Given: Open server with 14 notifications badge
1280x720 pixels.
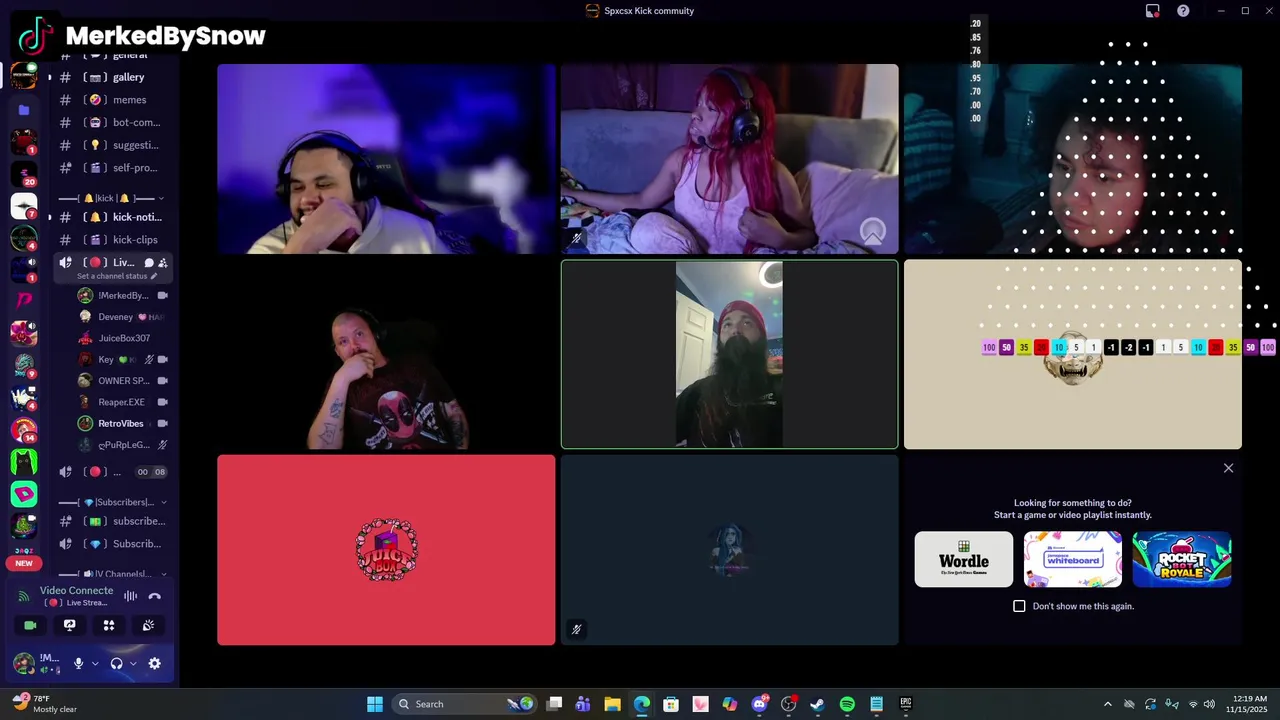Looking at the screenshot, I should point(24,430).
